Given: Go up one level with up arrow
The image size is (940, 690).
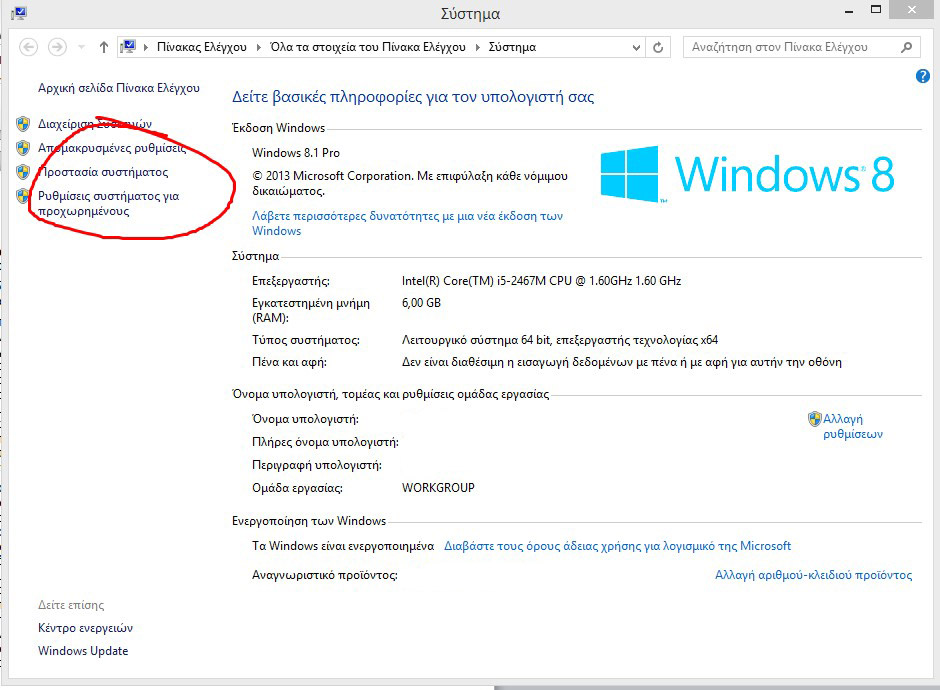Looking at the screenshot, I should click(104, 47).
